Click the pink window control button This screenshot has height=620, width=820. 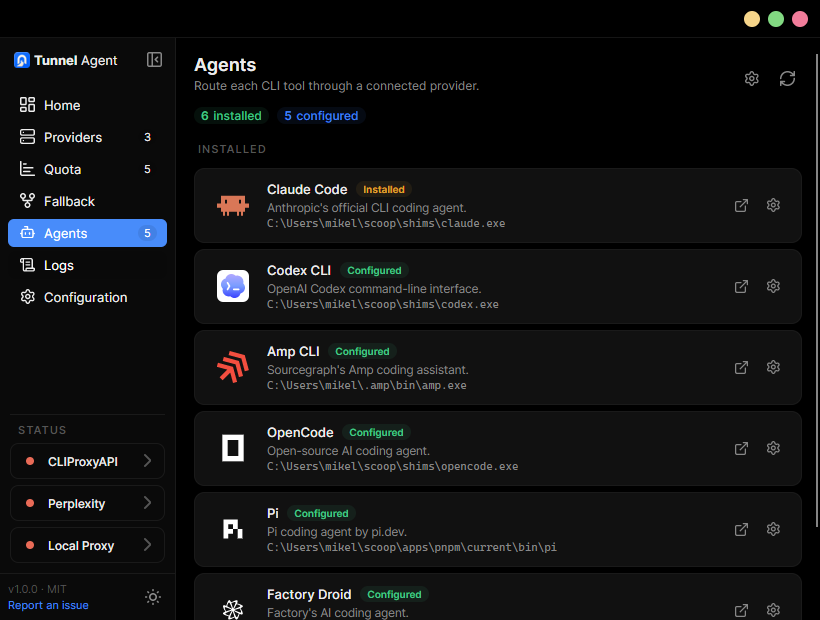tap(800, 19)
